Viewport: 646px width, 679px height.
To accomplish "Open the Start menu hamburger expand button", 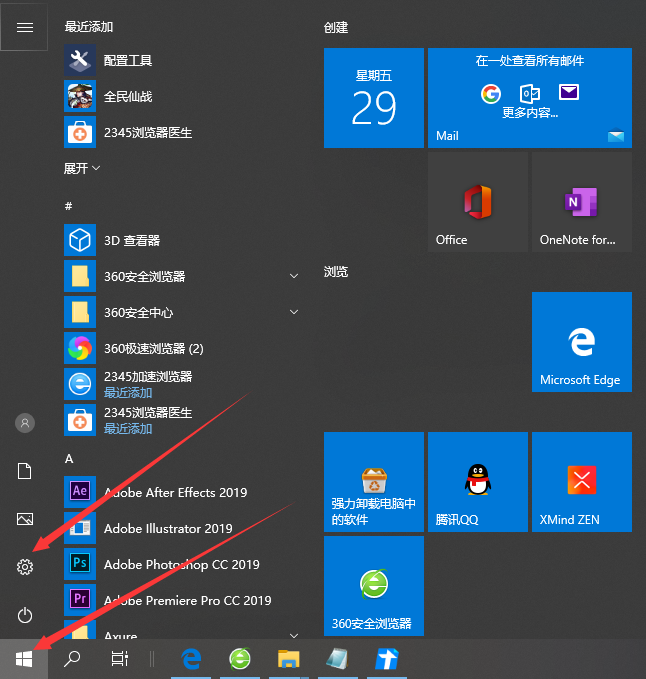I will (x=25, y=28).
